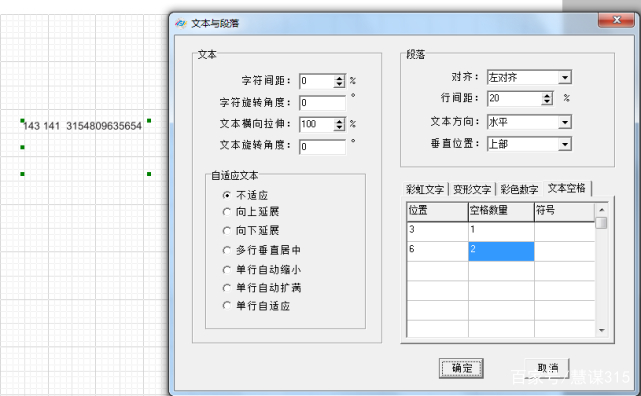Open the 文本方向 dropdown
This screenshot has width=641, height=396.
[x=565, y=122]
